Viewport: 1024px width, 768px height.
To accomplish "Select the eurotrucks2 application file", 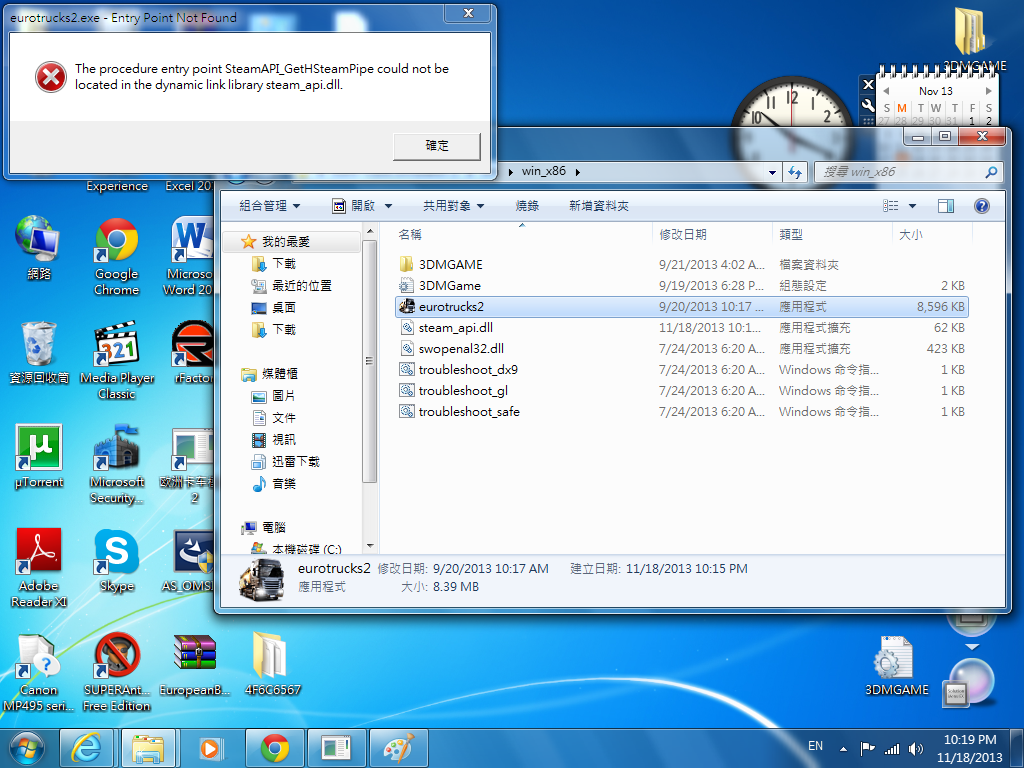I will click(x=681, y=306).
